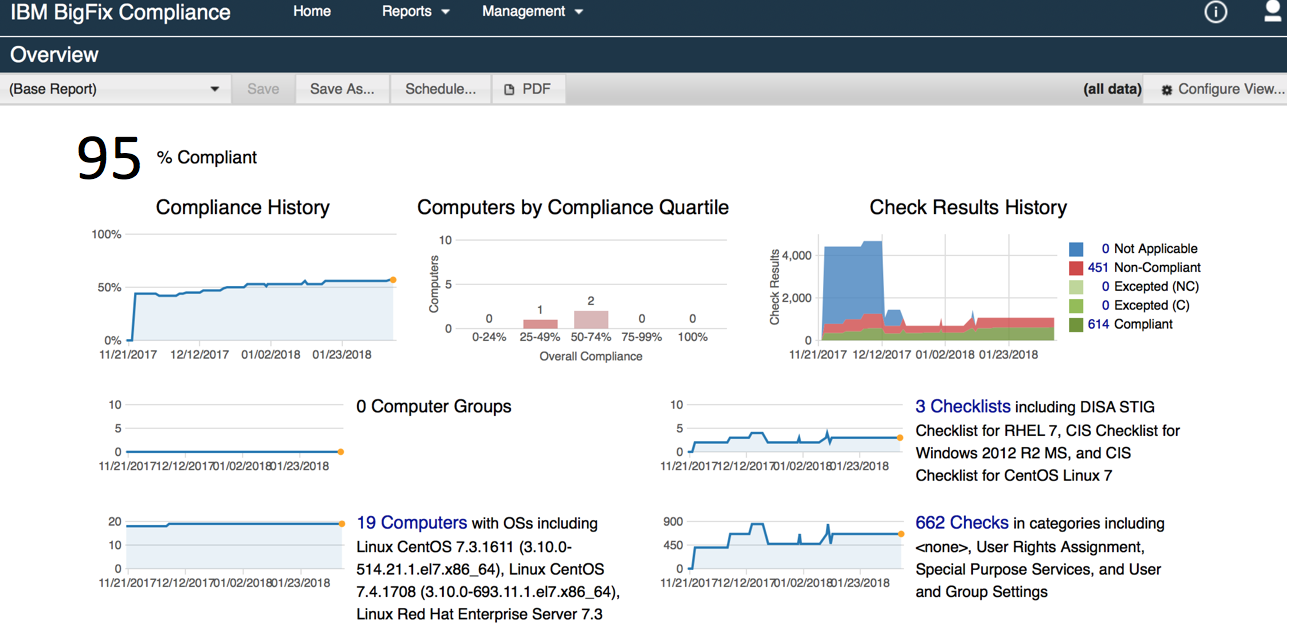Open the Base Report dropdown
The width and height of the screenshot is (1296, 628).
point(115,89)
